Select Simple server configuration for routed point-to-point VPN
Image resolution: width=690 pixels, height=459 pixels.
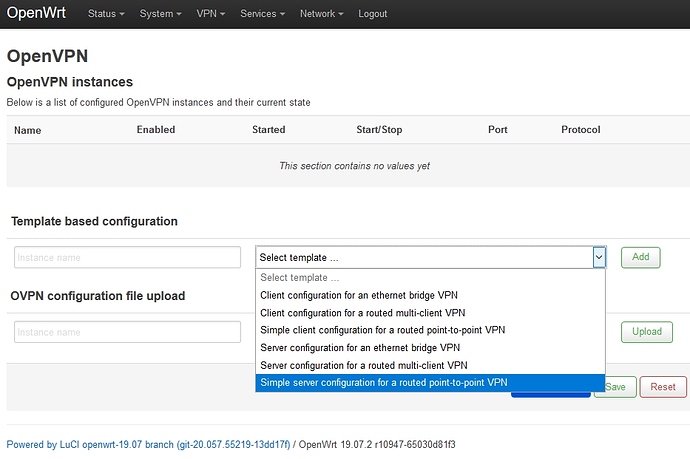[430, 382]
